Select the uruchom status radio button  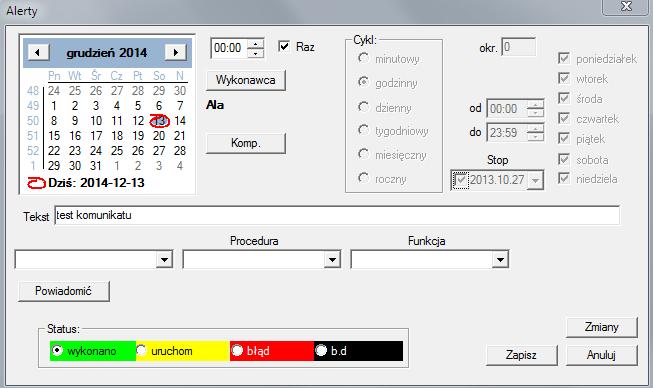click(141, 351)
